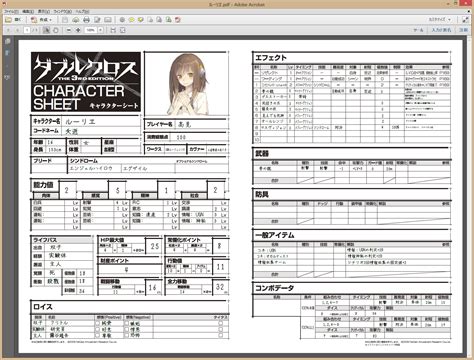The width and height of the screenshot is (474, 360).
Task: Click the zoom out minus button
Action: (x=69, y=30)
